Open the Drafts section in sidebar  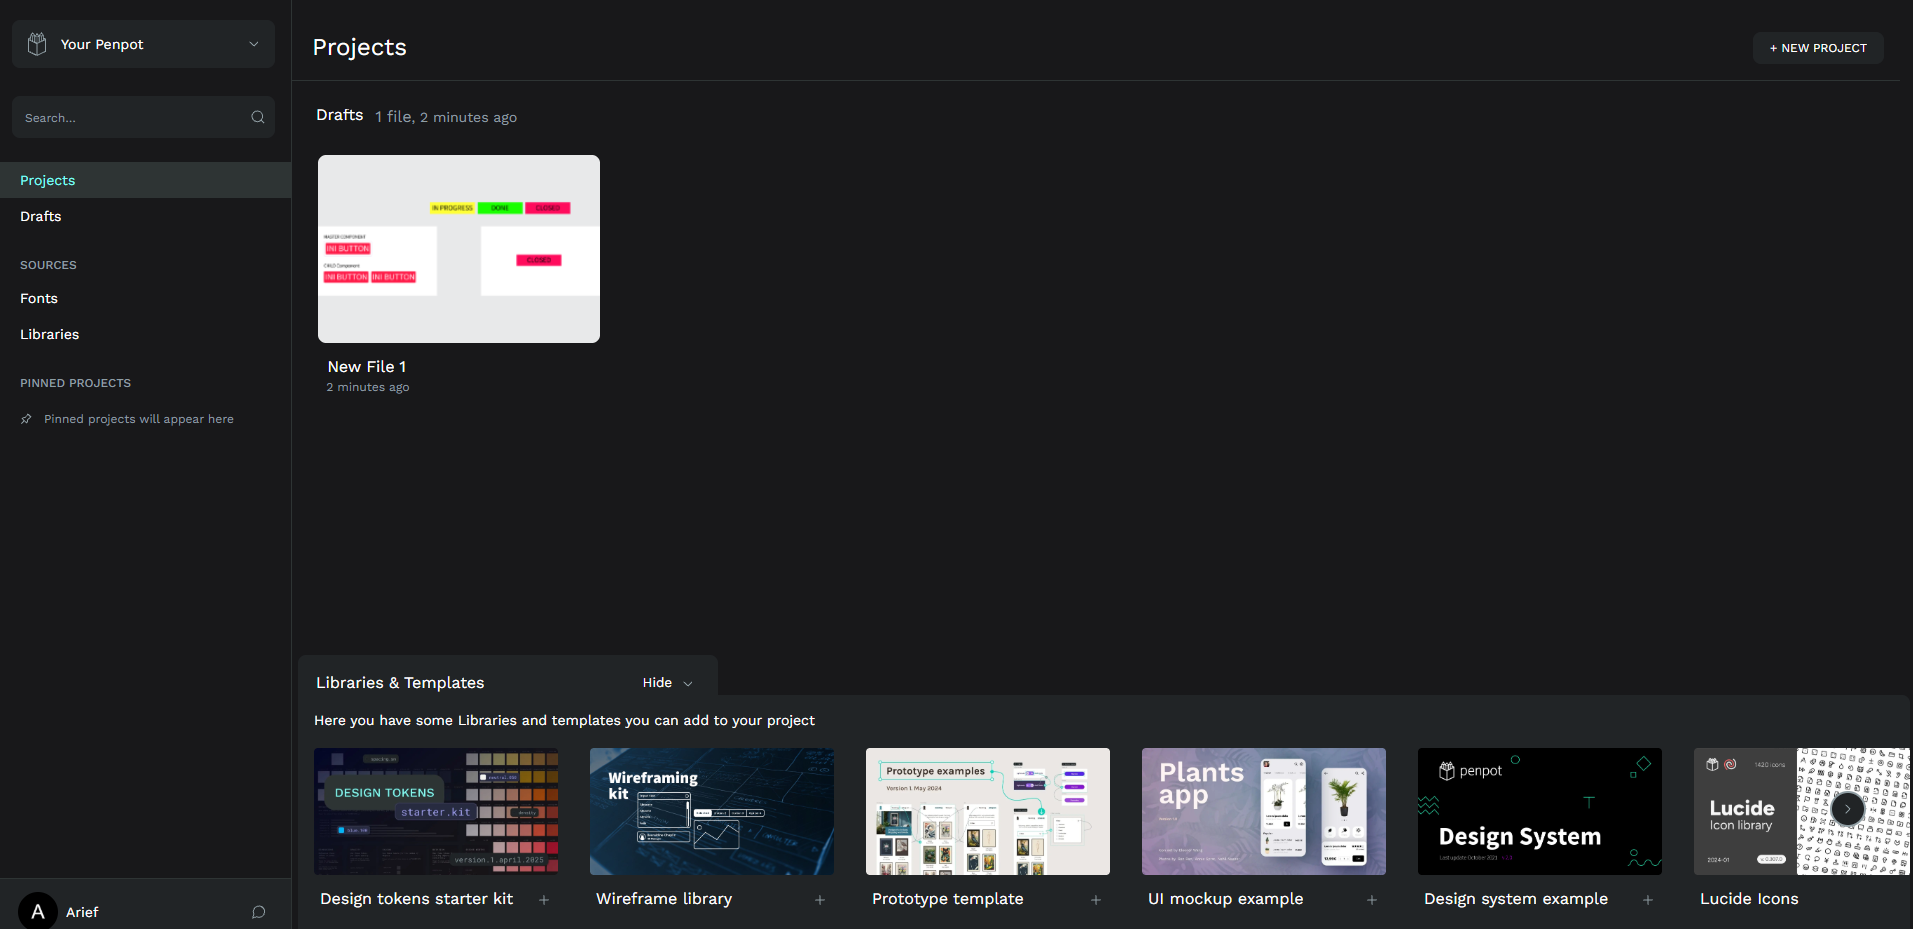pyautogui.click(x=41, y=216)
